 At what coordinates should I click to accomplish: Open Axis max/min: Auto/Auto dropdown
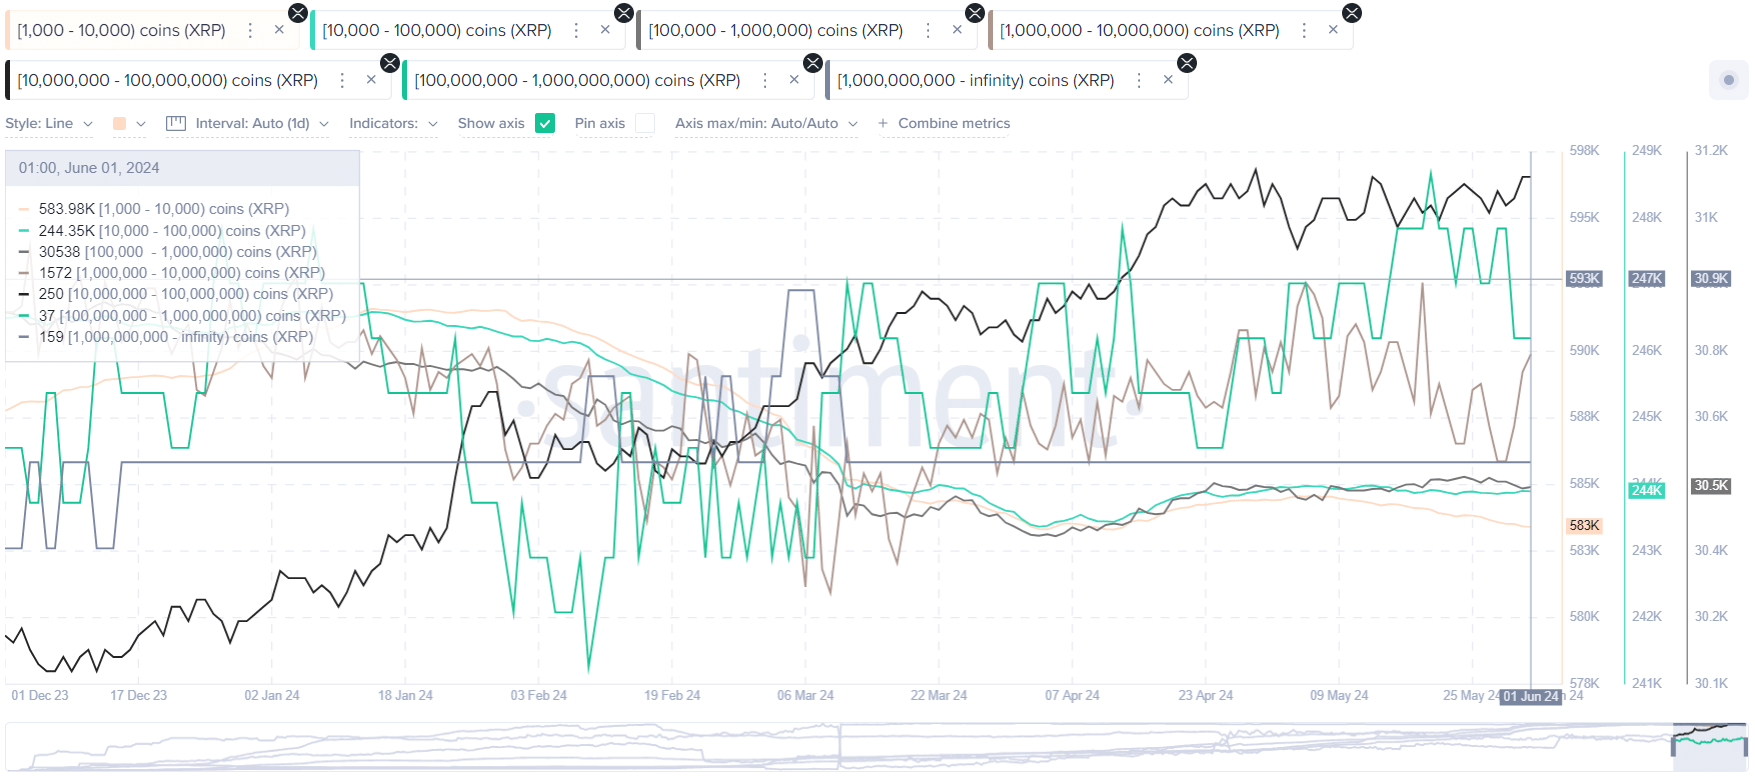click(766, 123)
